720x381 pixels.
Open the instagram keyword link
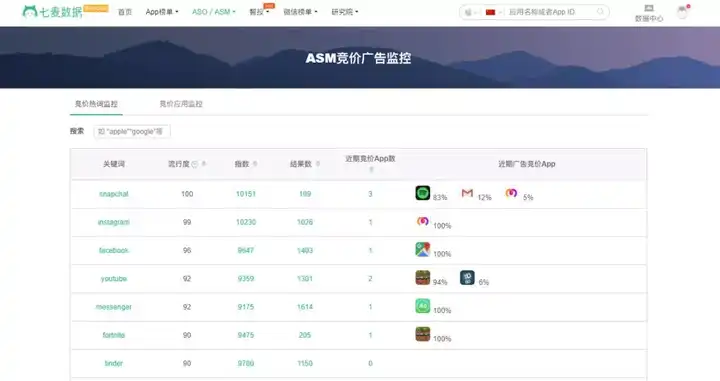[x=114, y=222]
